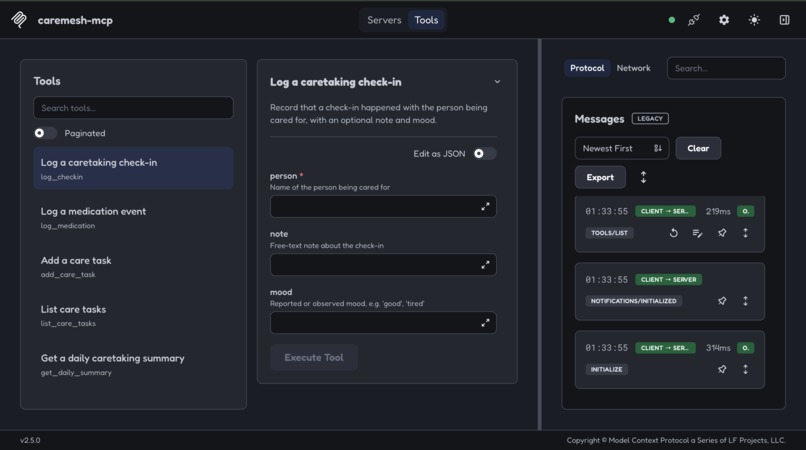Expand the note input field editor

(x=485, y=265)
